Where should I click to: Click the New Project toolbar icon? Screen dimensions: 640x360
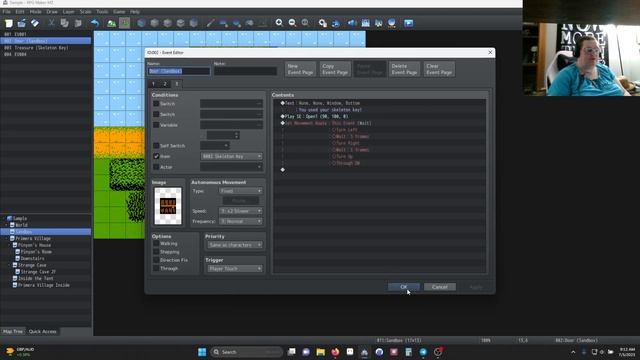(x=9, y=23)
